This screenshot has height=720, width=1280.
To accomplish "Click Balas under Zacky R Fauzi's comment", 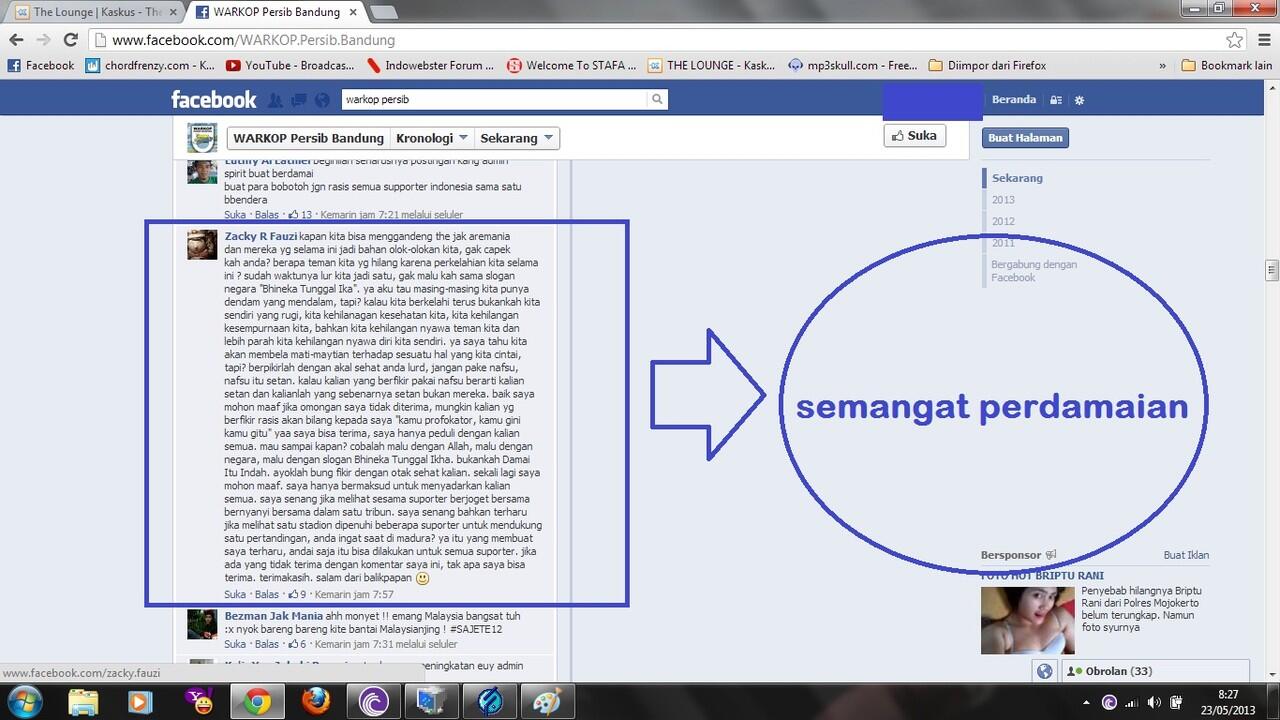I will (x=267, y=594).
